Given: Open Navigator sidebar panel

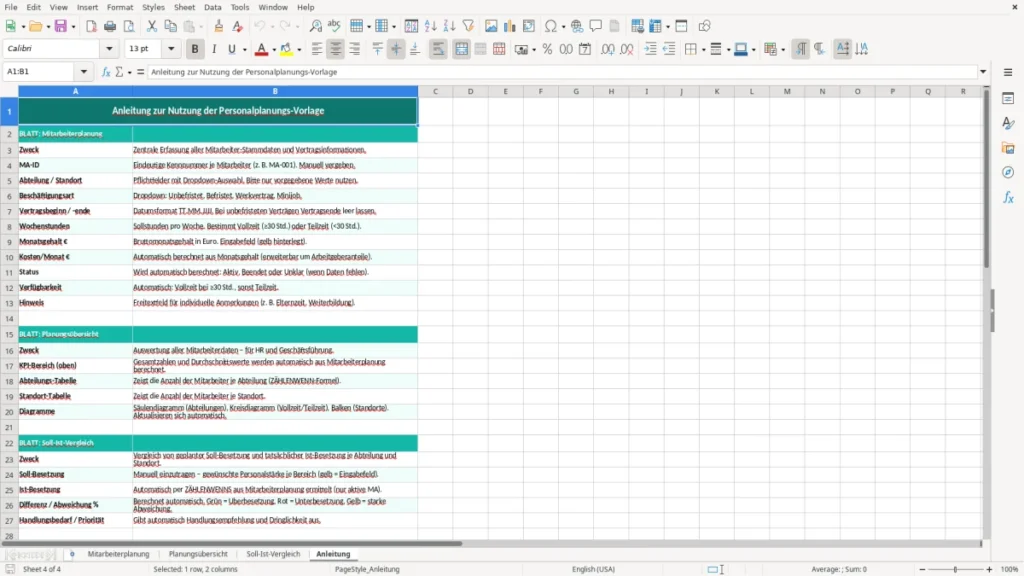Looking at the screenshot, I should (x=1008, y=173).
